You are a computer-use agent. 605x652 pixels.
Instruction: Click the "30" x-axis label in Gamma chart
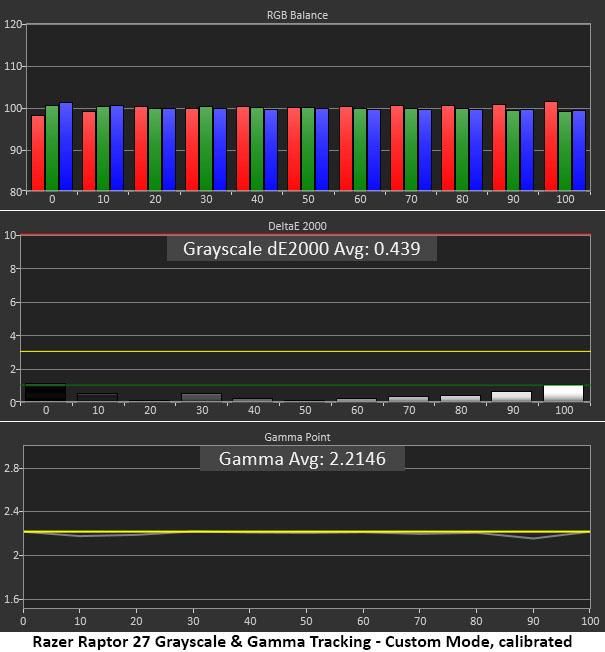193,621
